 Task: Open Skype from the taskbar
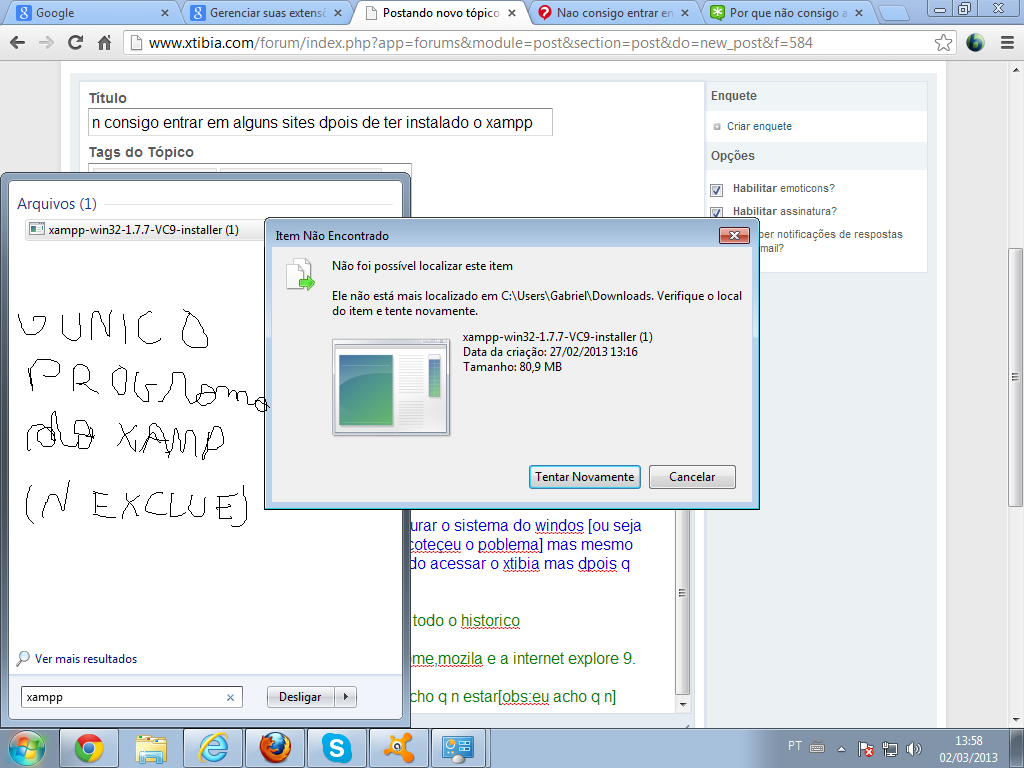point(337,748)
